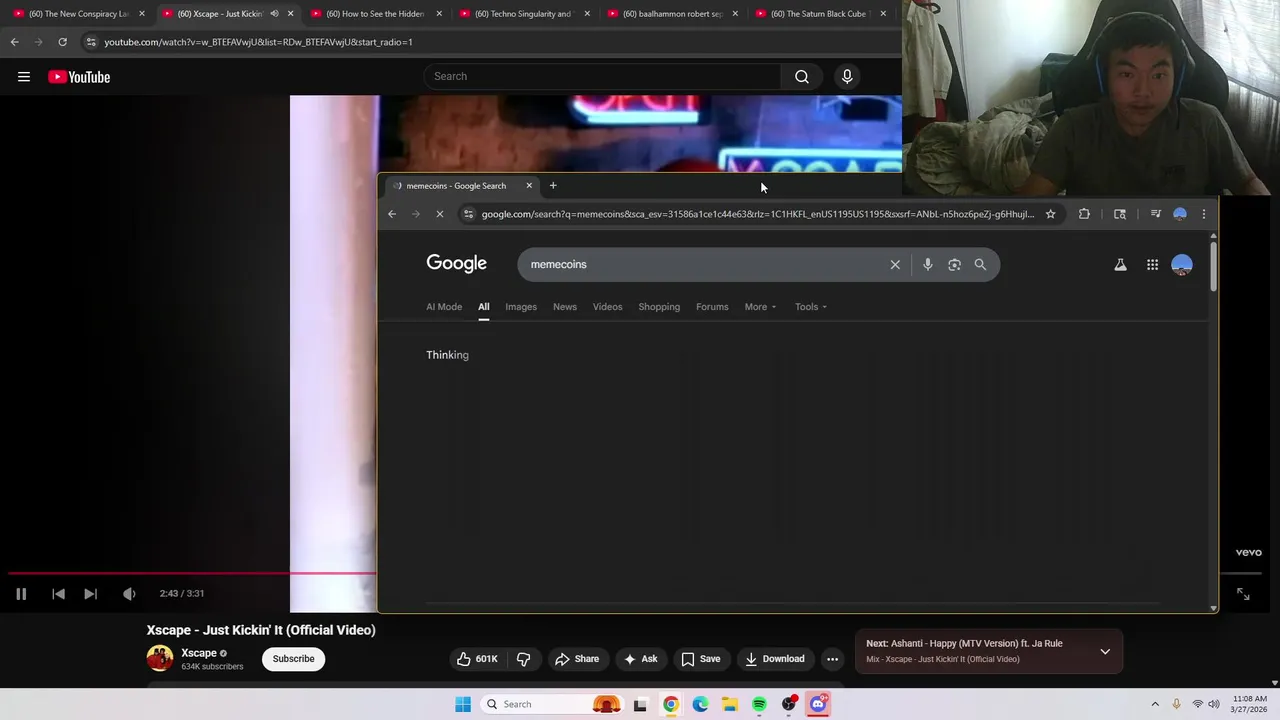Open the Xscape channel name link
This screenshot has width=1280, height=720.
199,653
